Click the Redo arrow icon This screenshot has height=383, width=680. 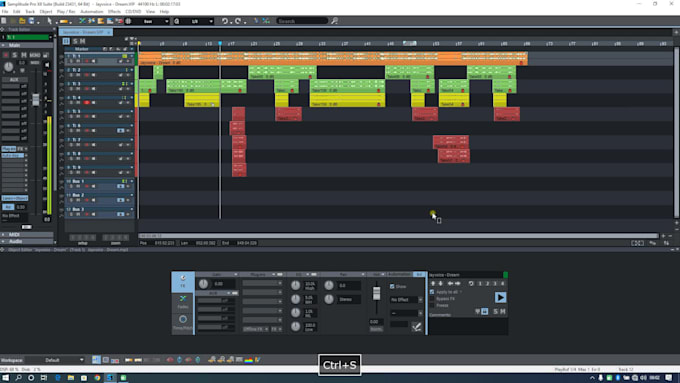[238, 21]
